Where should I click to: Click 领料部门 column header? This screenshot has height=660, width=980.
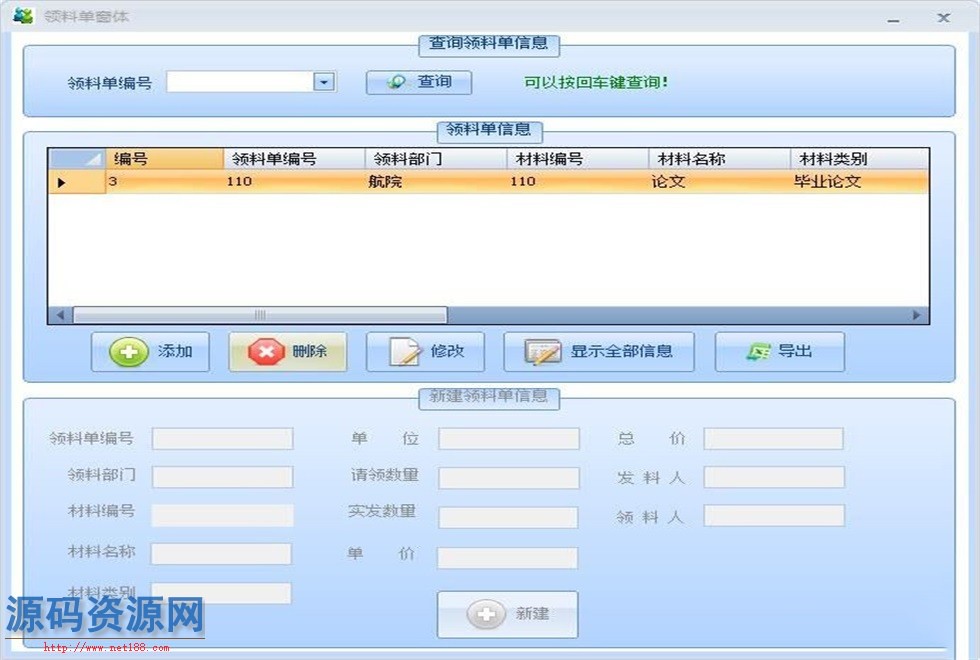(434, 159)
